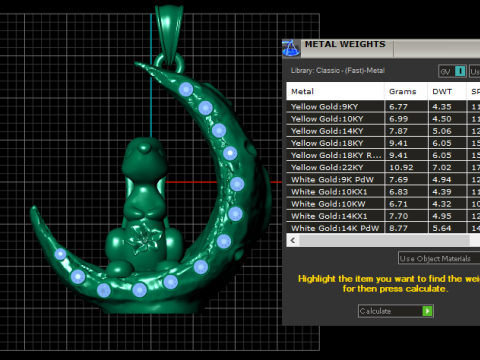Select the Yellow Gold:10KY row

click(383, 119)
